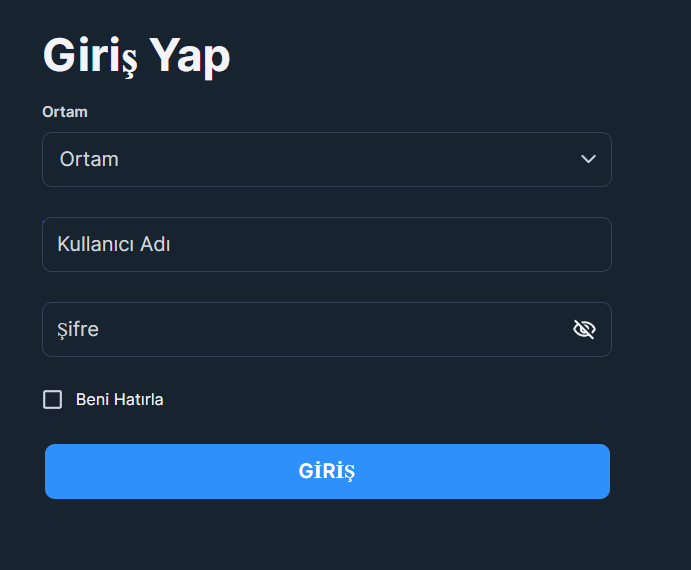Image resolution: width=691 pixels, height=570 pixels.
Task: Expand environment options via the down chevron
Action: point(588,159)
